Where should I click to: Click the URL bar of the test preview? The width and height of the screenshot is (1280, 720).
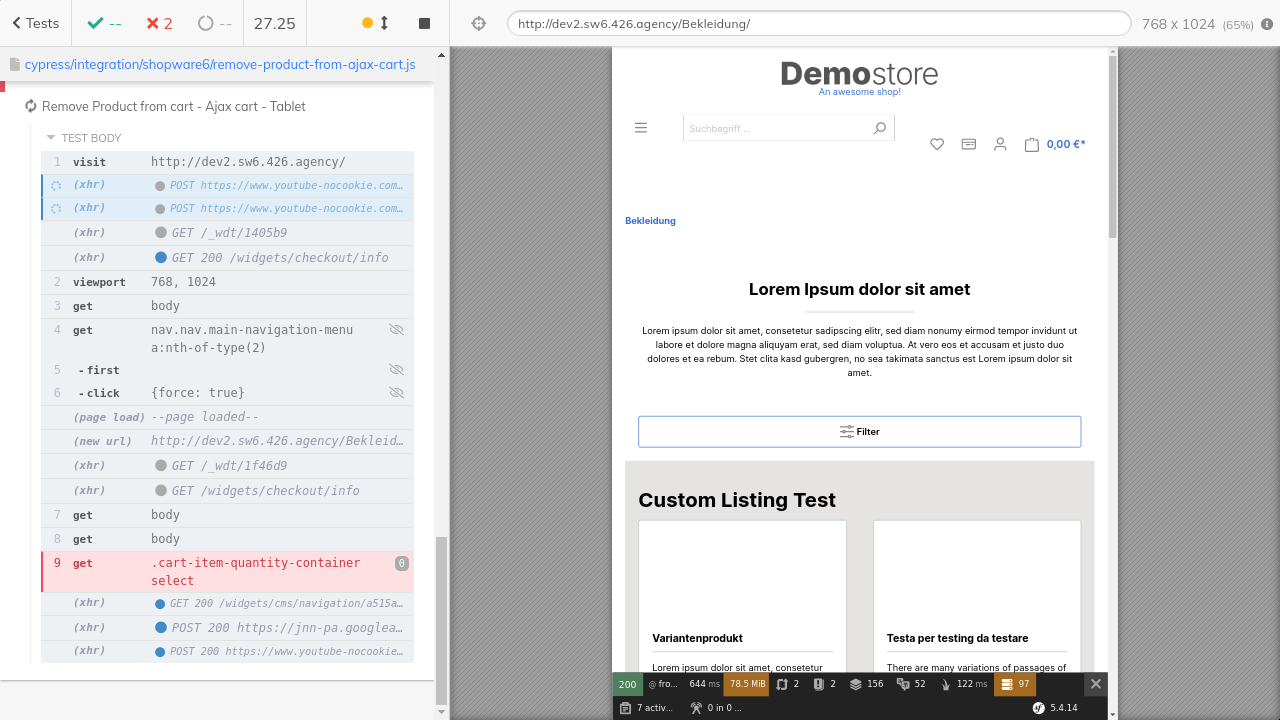[818, 23]
